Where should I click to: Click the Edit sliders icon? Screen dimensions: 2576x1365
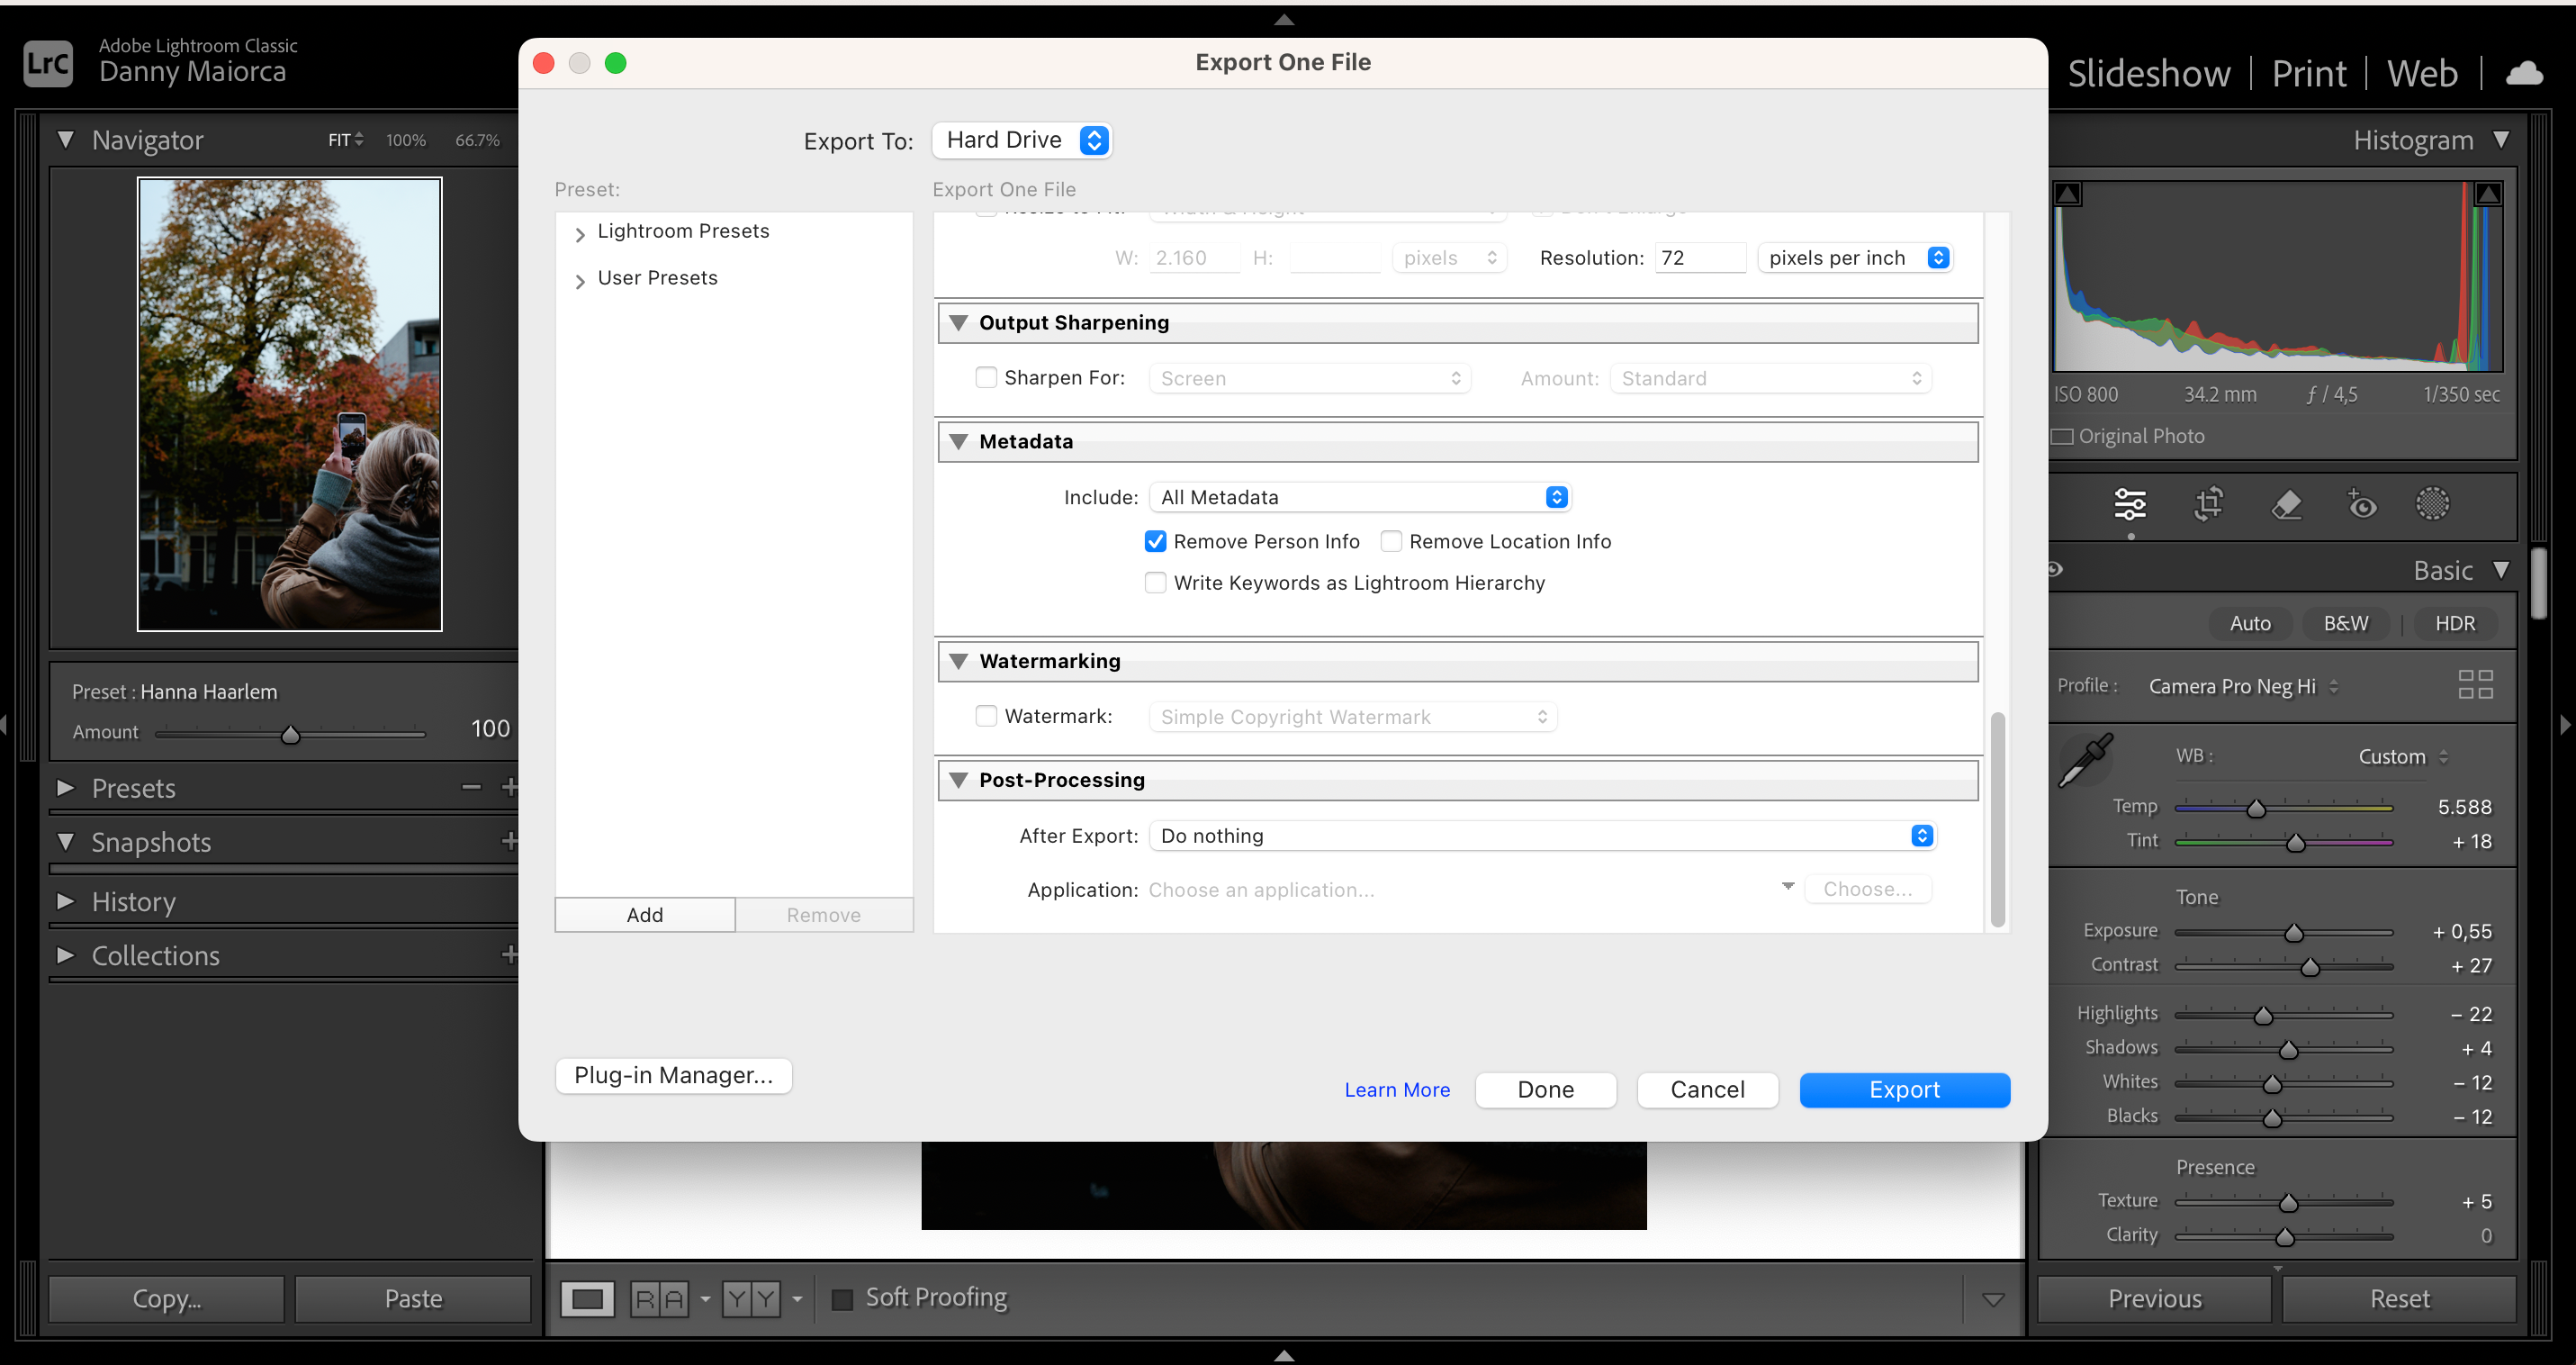pos(2130,504)
